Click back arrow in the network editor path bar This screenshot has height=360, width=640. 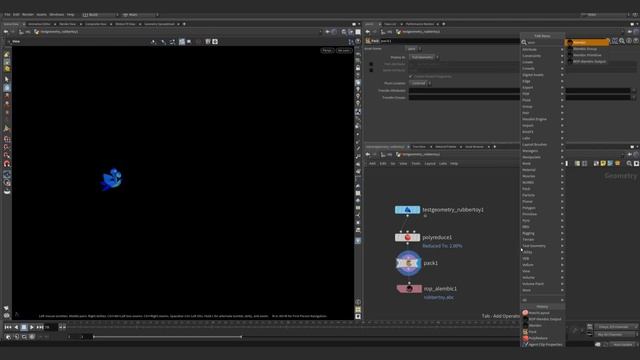click(x=368, y=154)
